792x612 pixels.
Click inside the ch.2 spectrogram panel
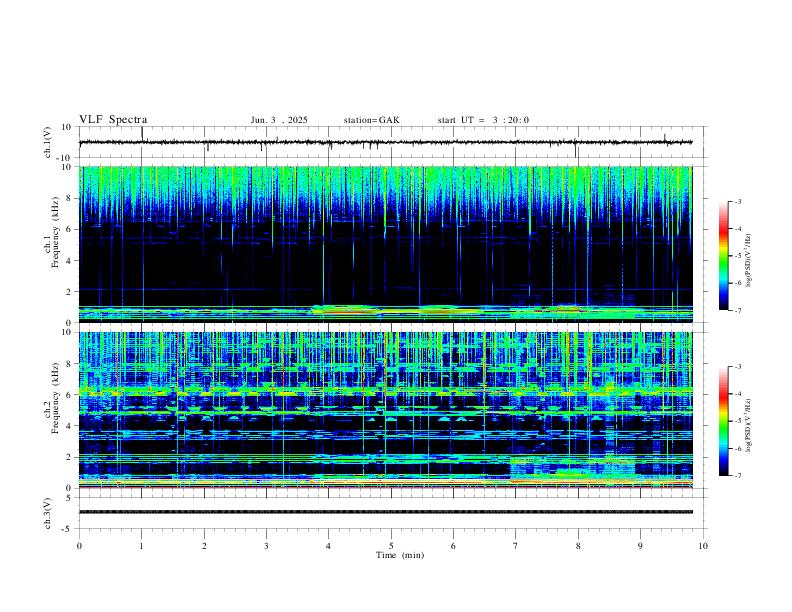[386, 410]
